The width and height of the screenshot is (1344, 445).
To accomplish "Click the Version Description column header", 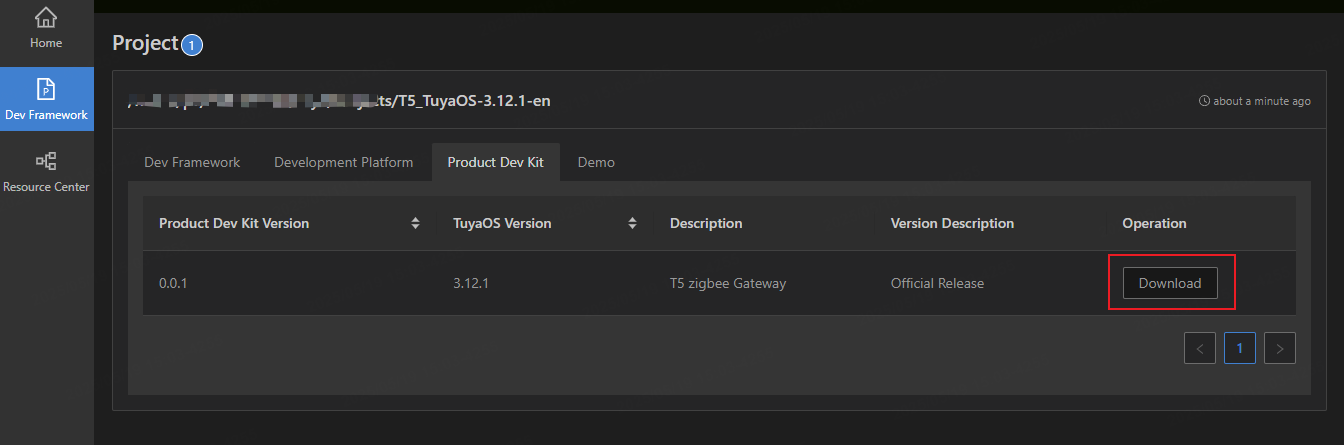I will [x=952, y=223].
